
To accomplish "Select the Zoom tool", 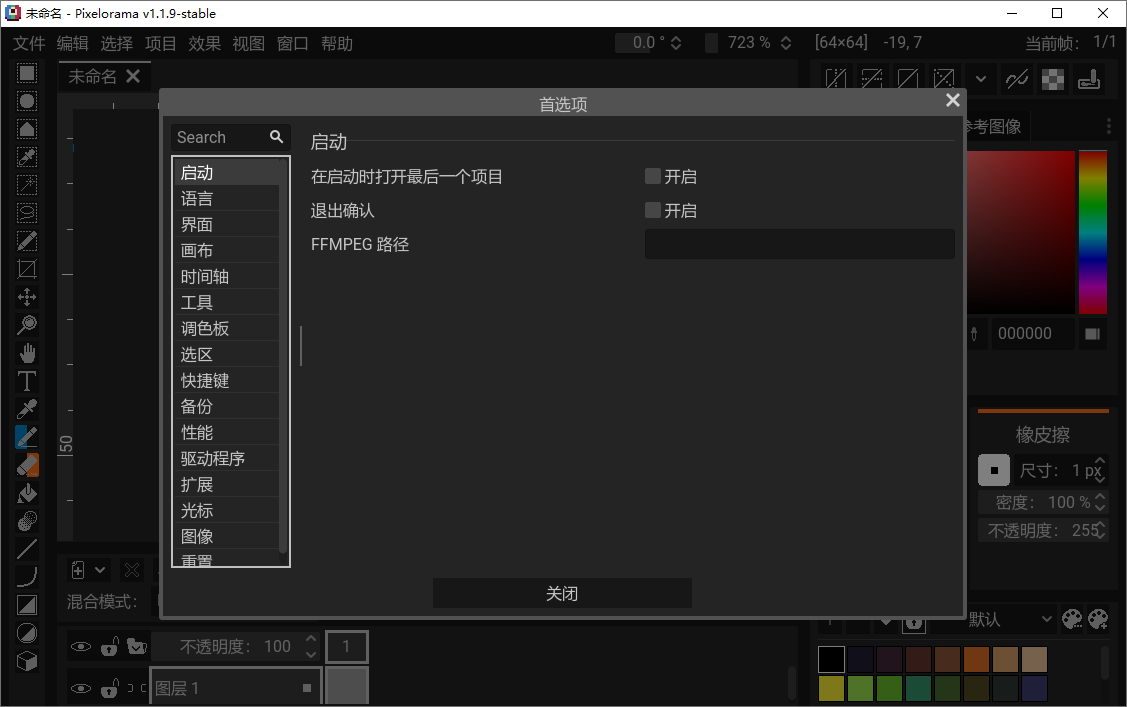I will point(27,324).
